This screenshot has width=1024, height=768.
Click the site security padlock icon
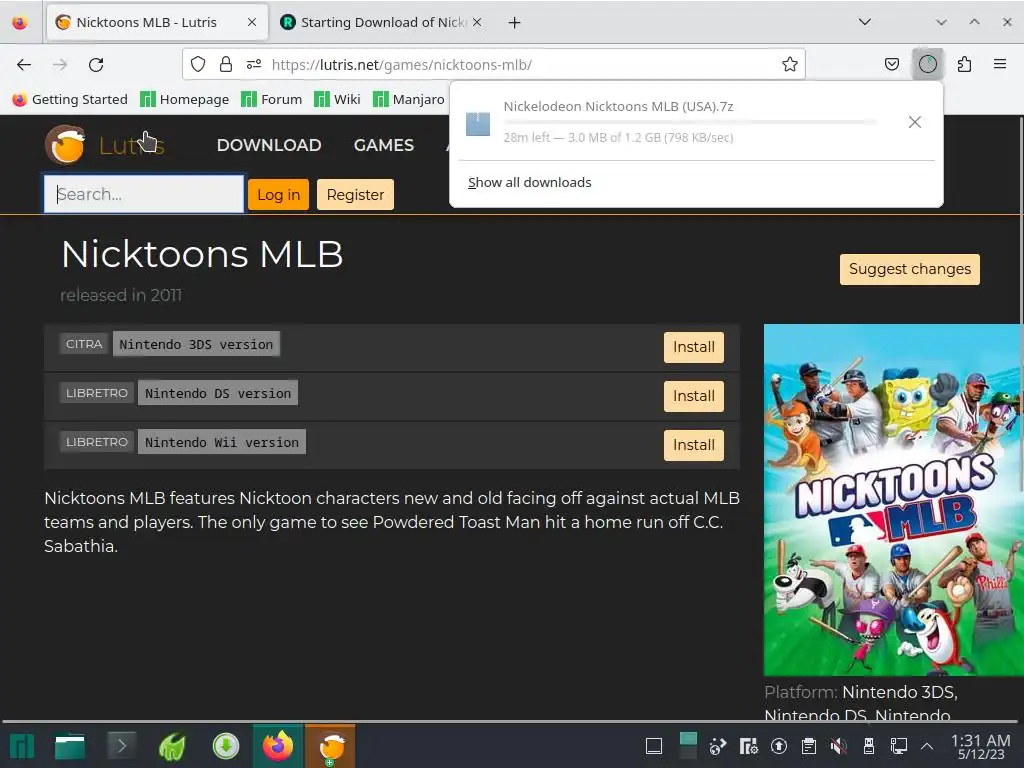pos(225,64)
